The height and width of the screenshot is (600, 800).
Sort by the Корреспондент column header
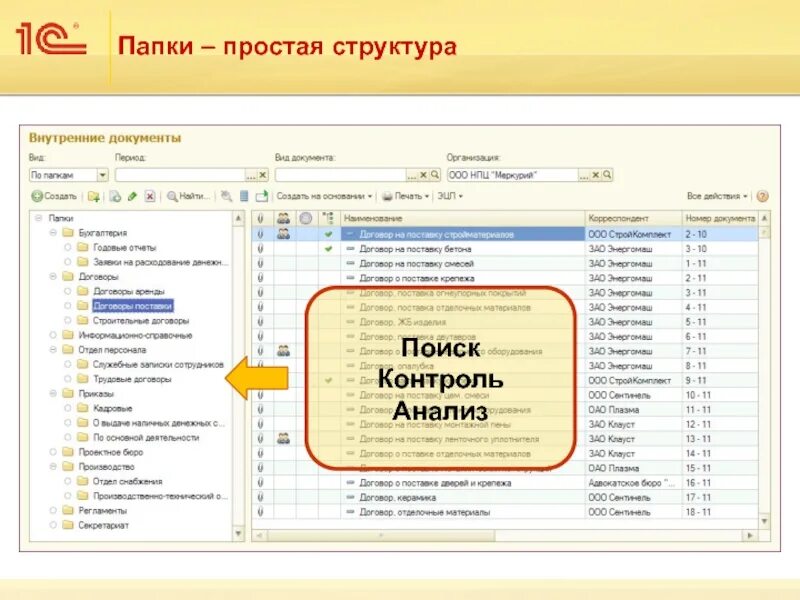[x=633, y=218]
